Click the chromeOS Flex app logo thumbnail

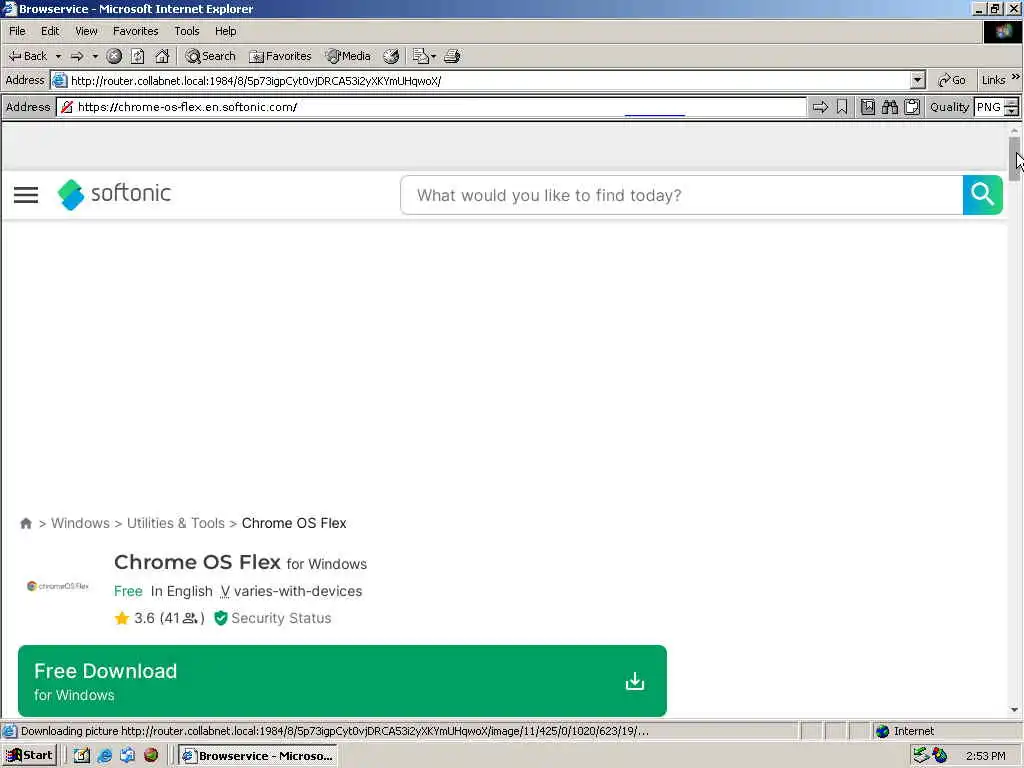point(58,586)
